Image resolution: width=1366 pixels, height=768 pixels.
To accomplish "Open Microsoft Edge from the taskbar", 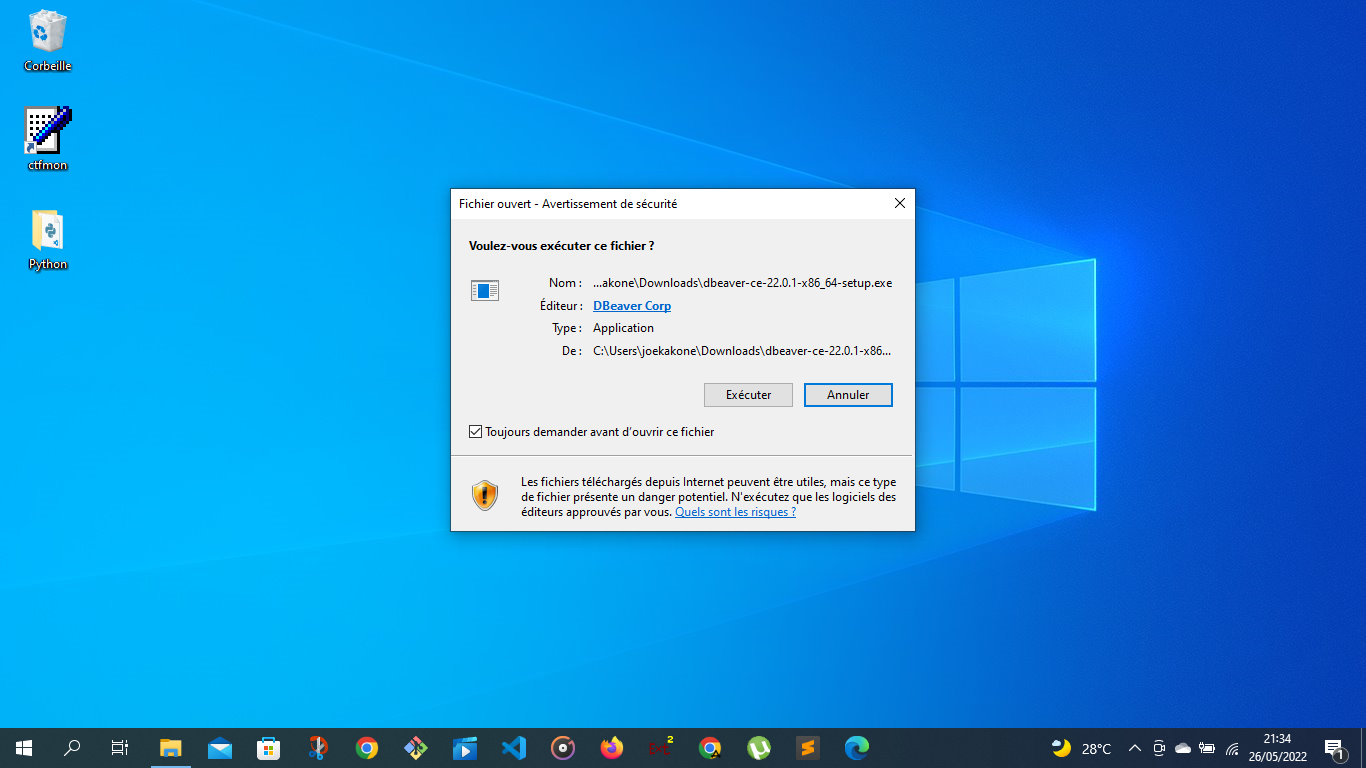I will 857,748.
